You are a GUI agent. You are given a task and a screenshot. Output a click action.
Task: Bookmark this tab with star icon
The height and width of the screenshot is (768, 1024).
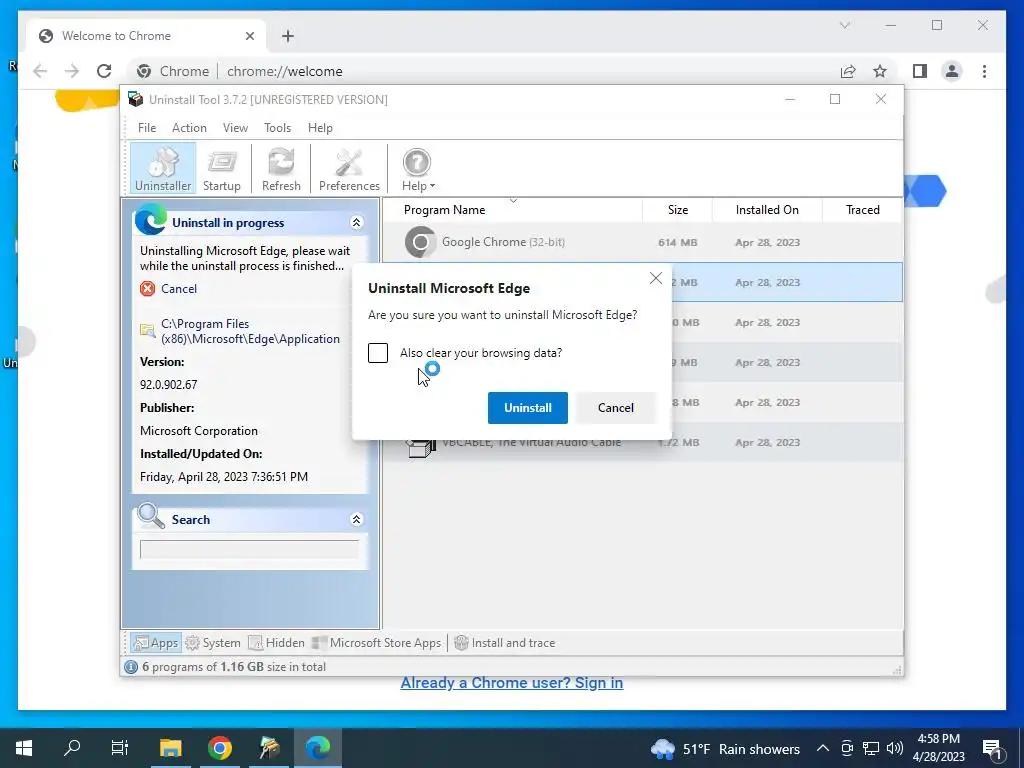[x=880, y=71]
